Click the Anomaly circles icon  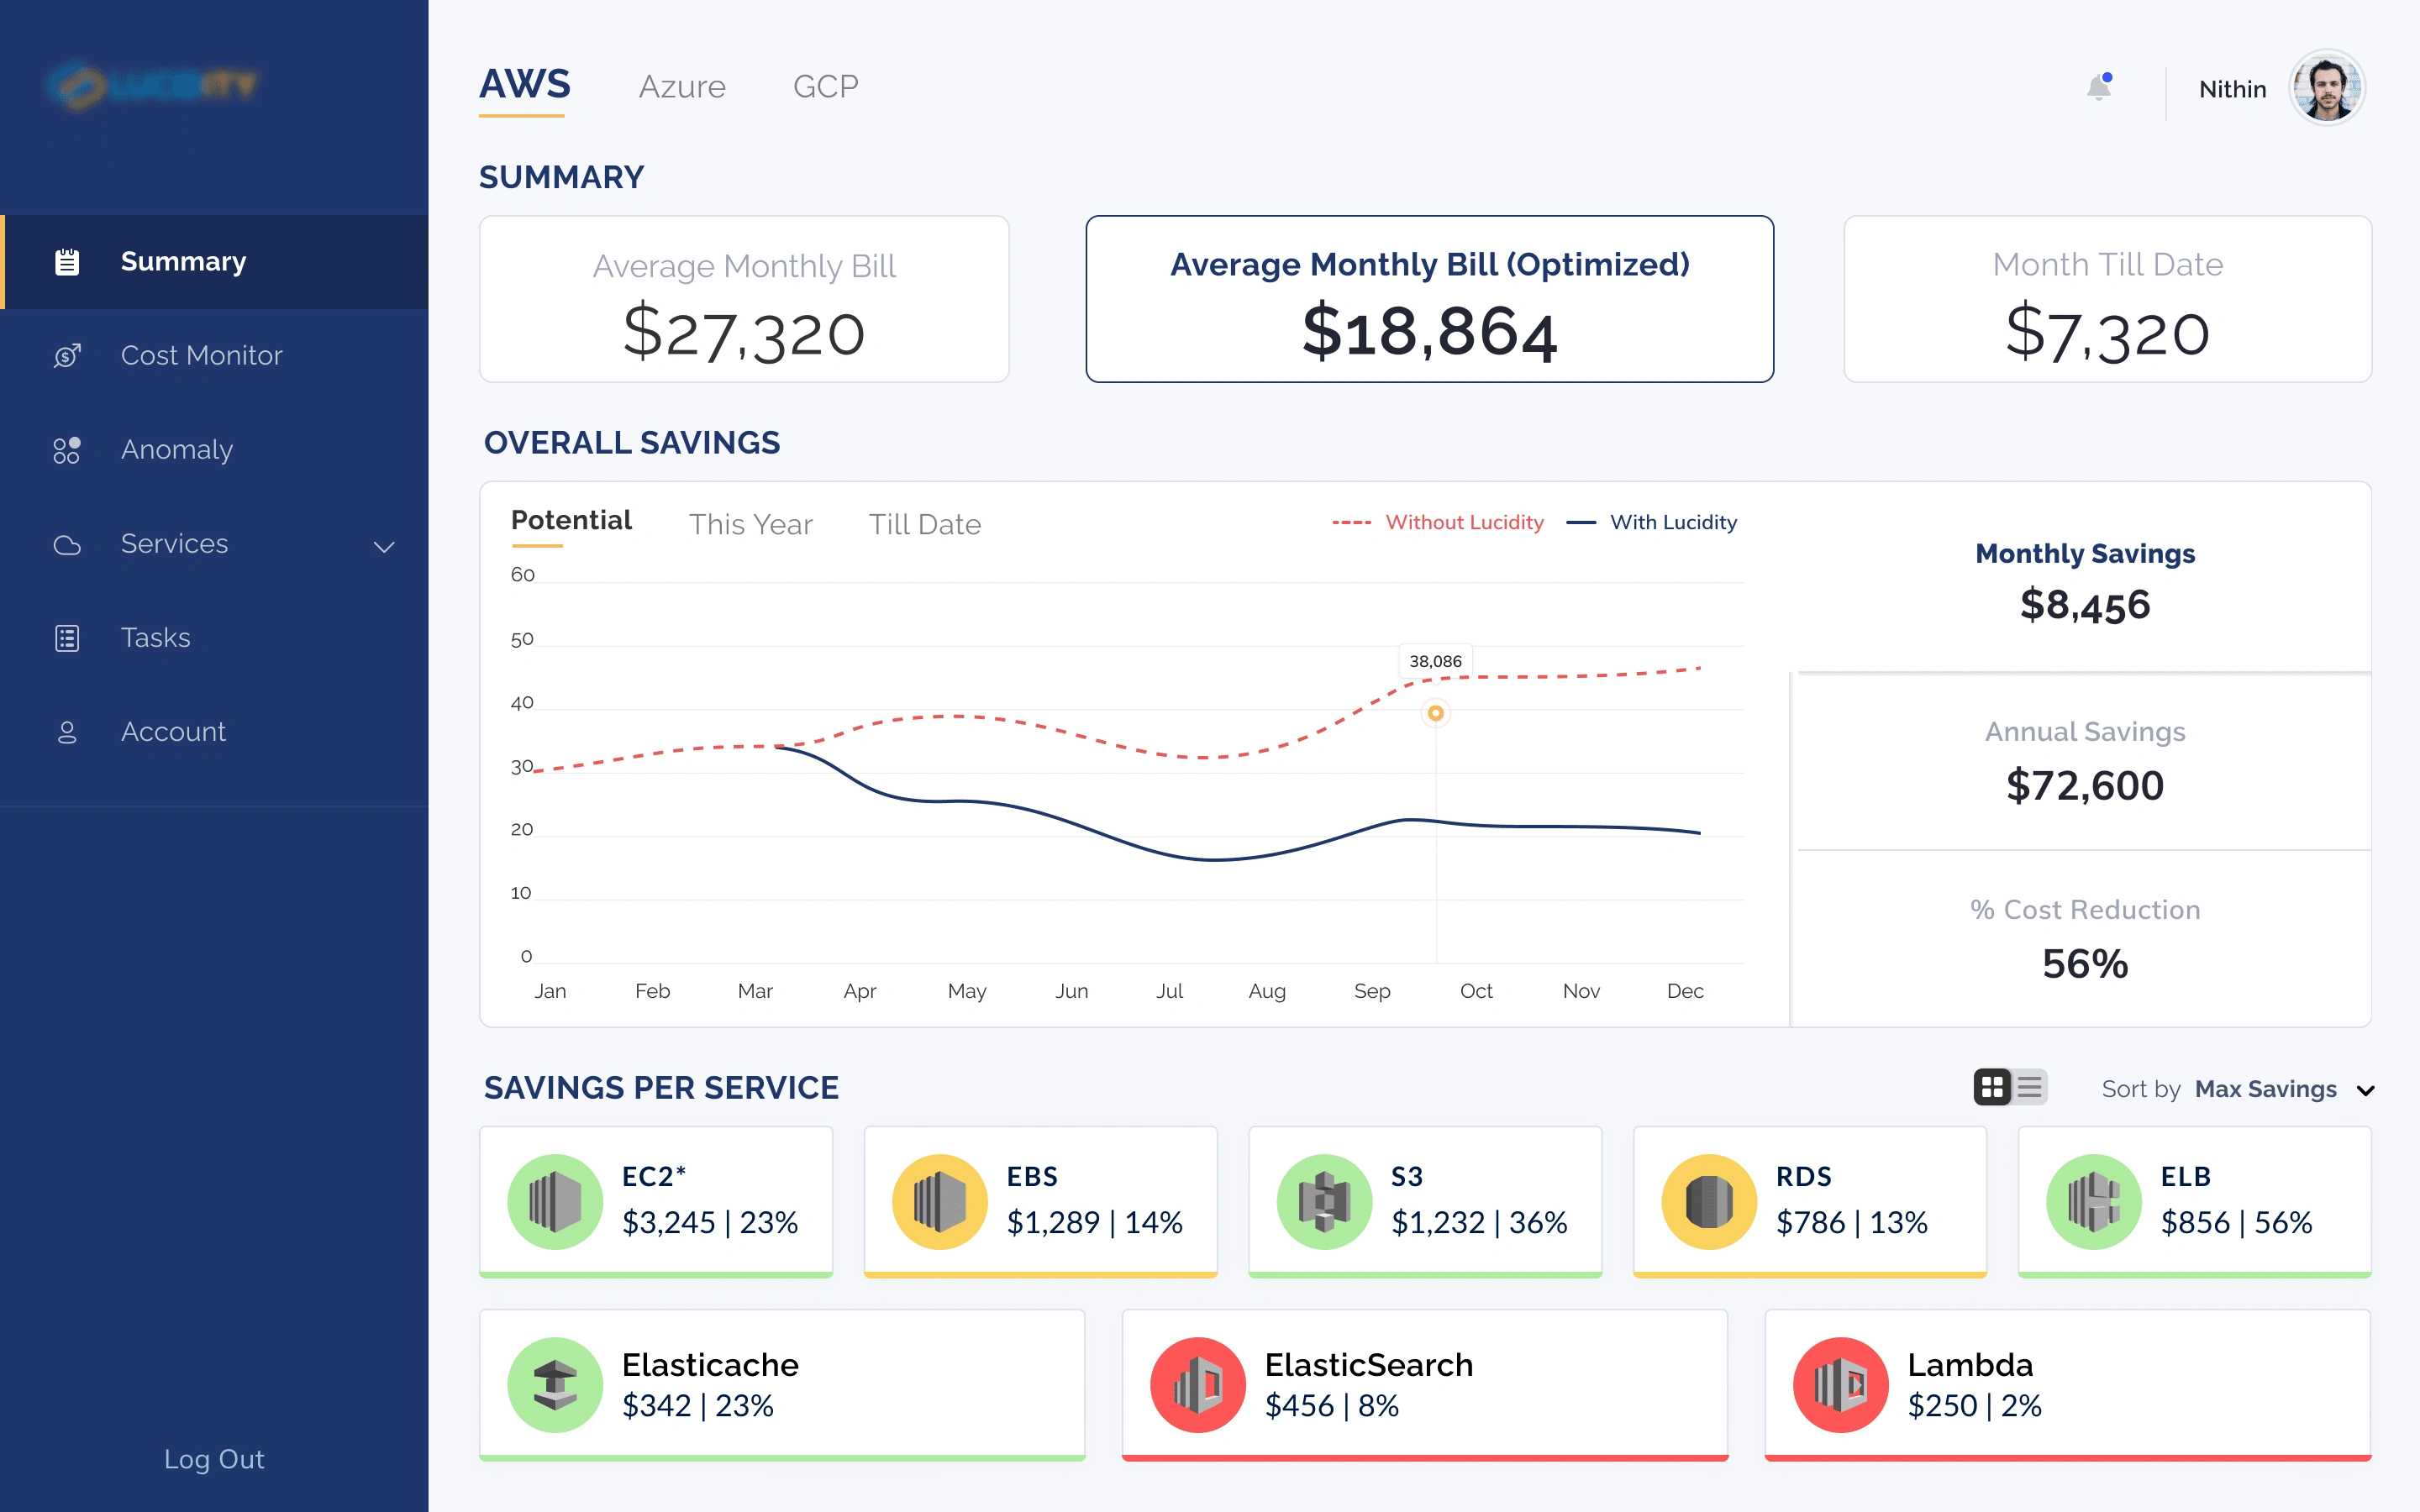67,450
